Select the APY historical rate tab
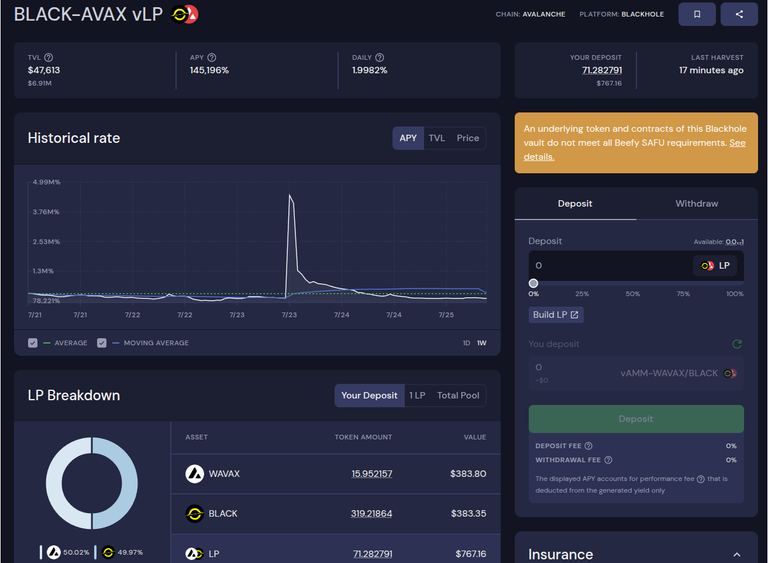 click(408, 138)
